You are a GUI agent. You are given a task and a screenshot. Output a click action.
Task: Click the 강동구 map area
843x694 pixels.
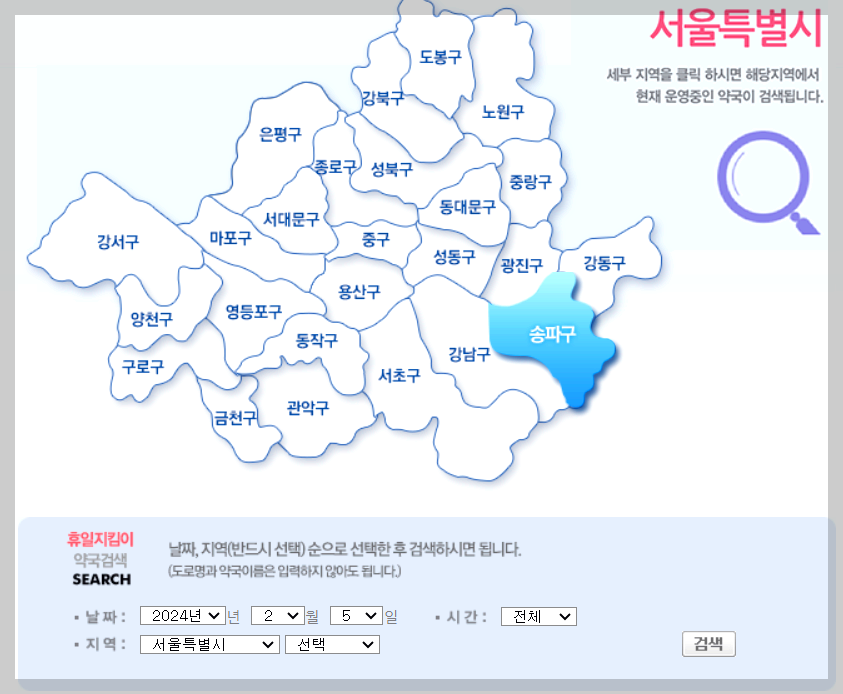[x=605, y=263]
